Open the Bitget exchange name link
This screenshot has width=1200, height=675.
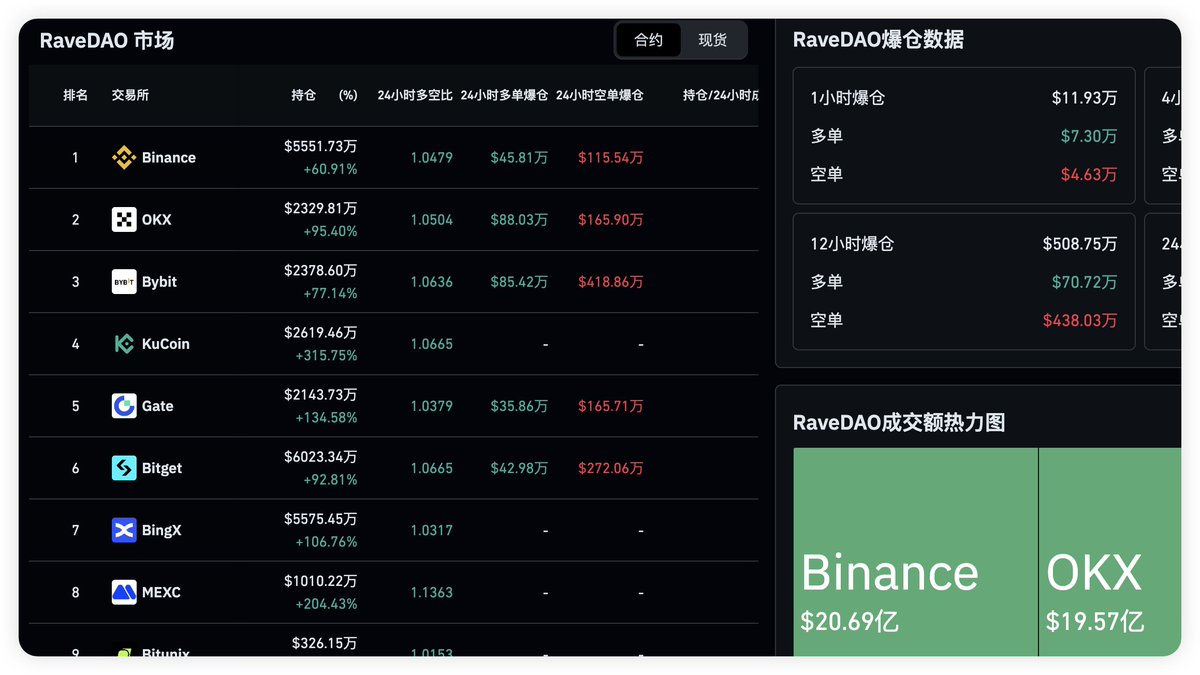(x=162, y=467)
